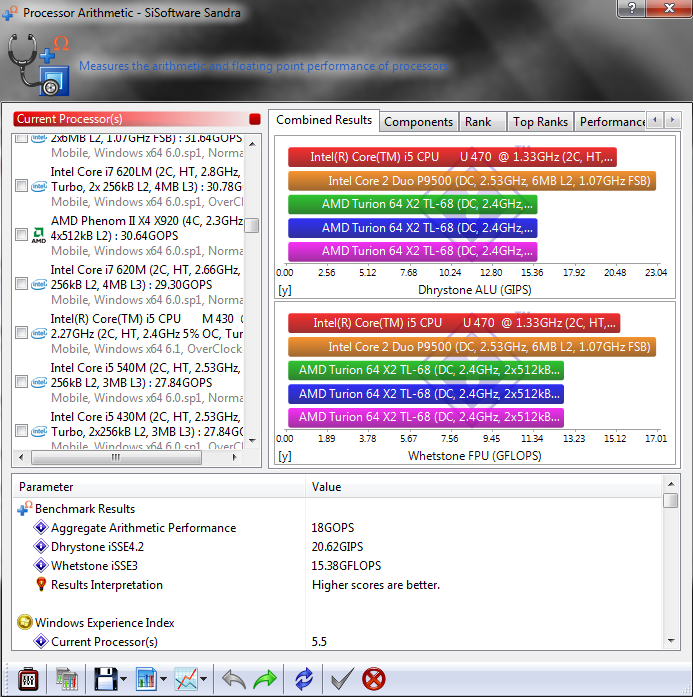Image resolution: width=693 pixels, height=697 pixels.
Task: Click the [y] label under Dhrystone chart
Action: 285,290
